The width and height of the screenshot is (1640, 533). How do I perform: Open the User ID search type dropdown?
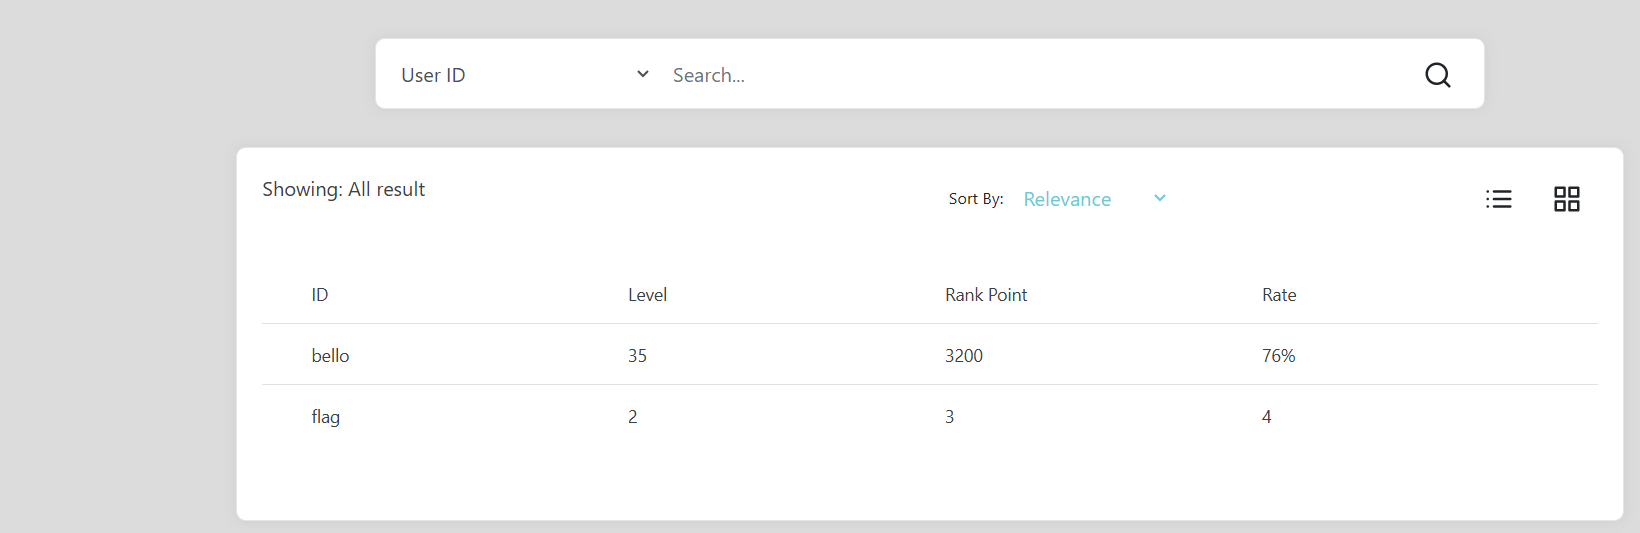click(524, 75)
